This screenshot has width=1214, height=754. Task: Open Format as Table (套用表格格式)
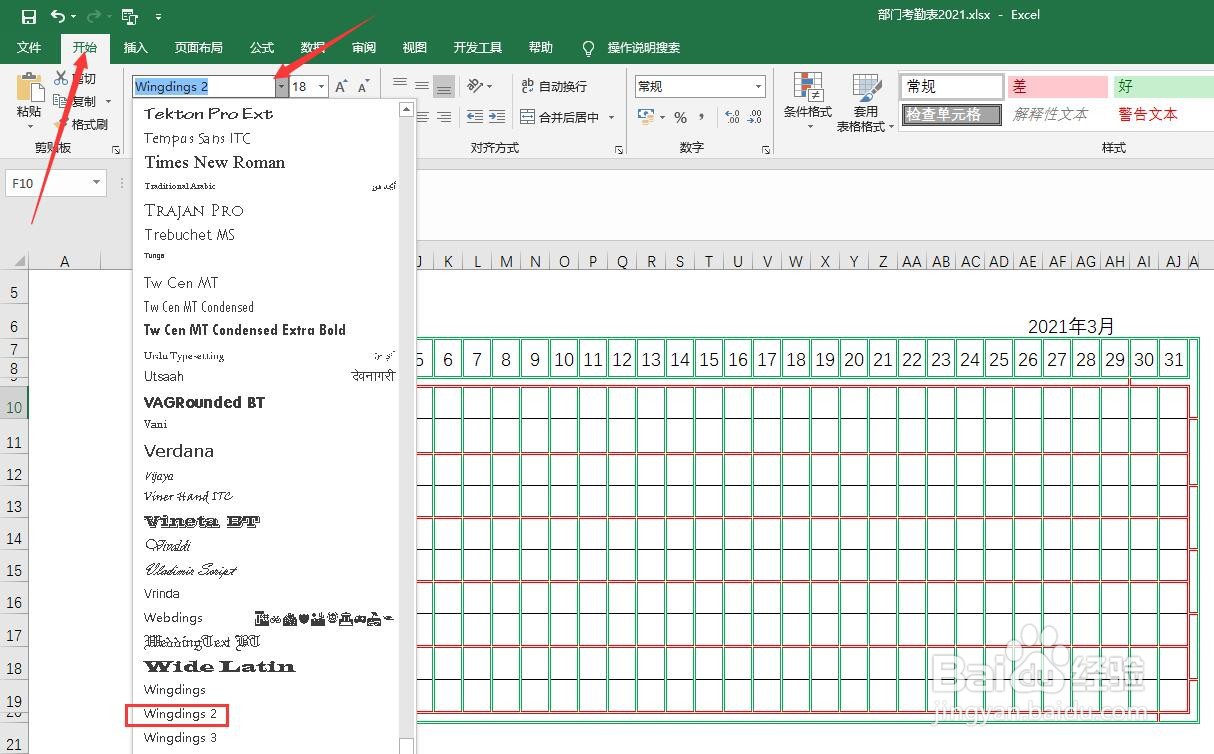click(866, 103)
